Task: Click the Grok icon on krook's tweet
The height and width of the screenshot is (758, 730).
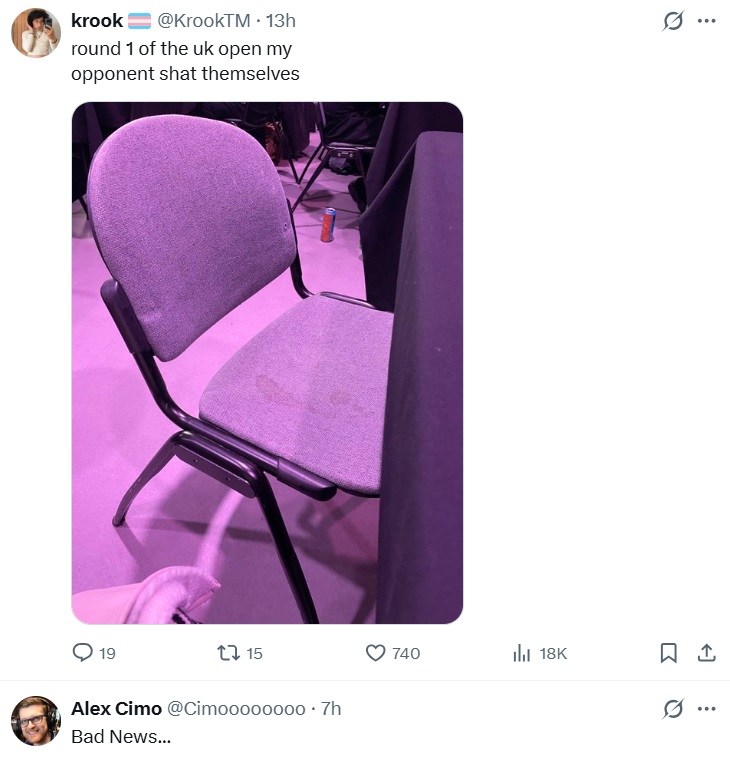Action: 673,21
